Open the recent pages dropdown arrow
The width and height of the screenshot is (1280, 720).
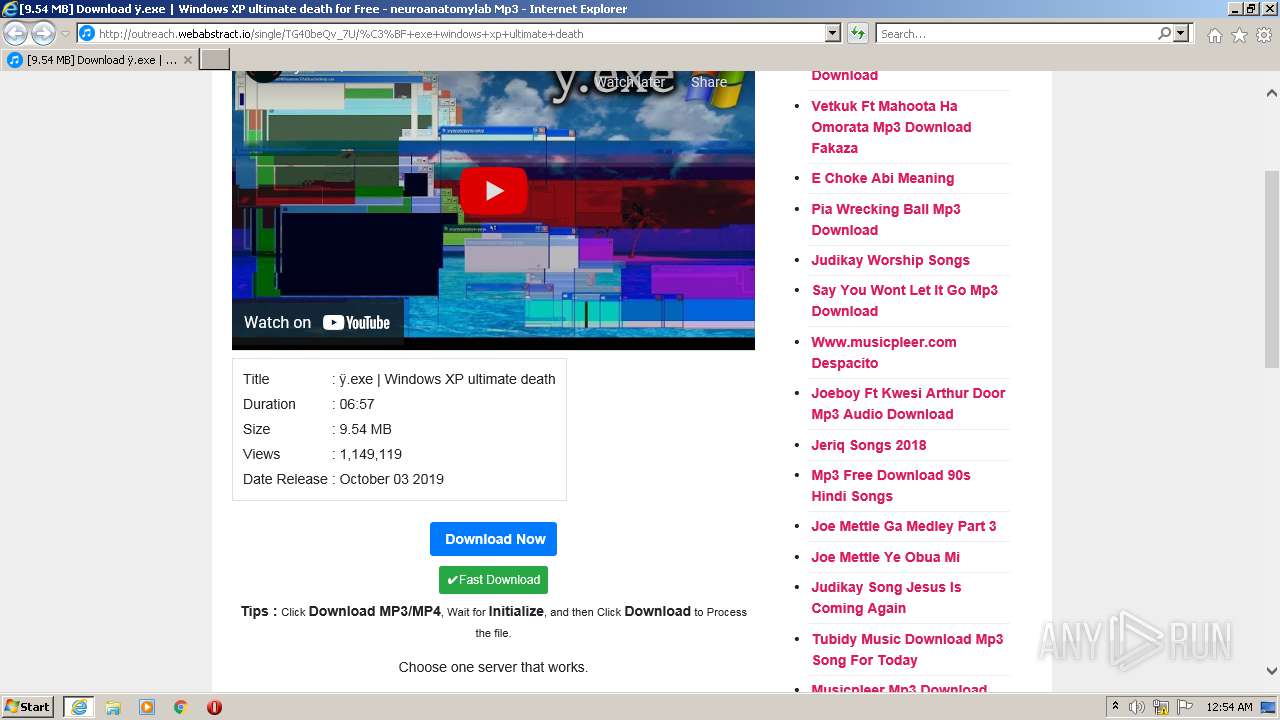click(65, 34)
